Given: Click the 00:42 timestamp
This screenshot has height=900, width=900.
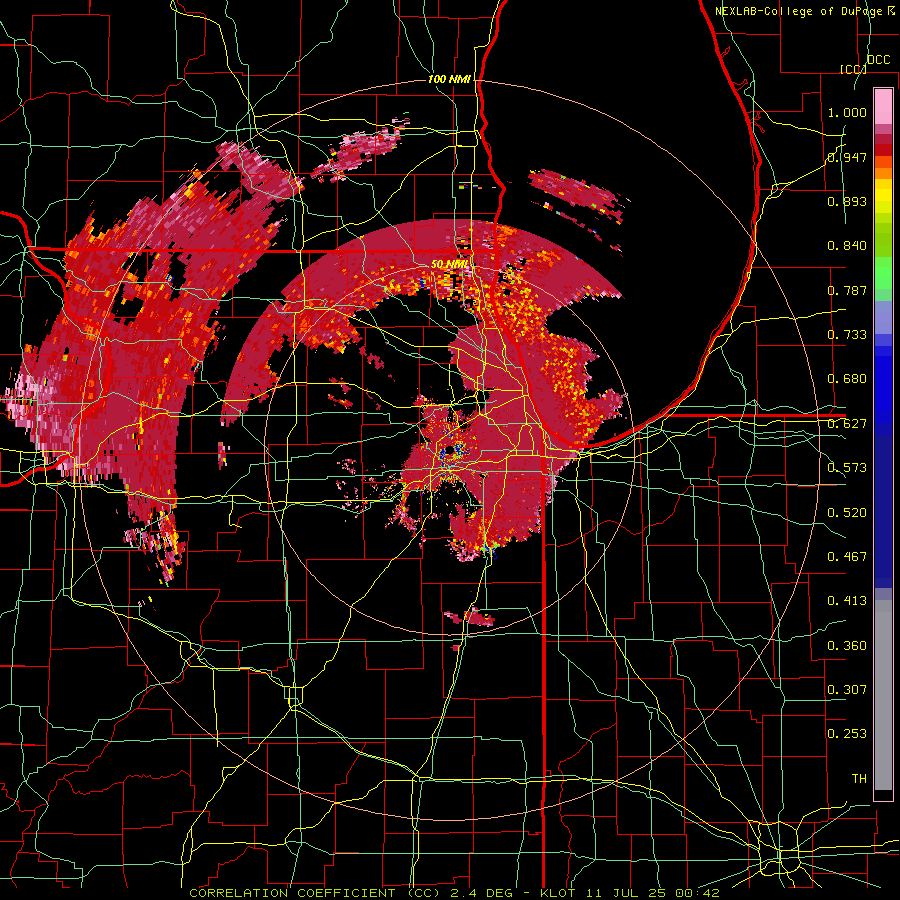Looking at the screenshot, I should (x=697, y=893).
